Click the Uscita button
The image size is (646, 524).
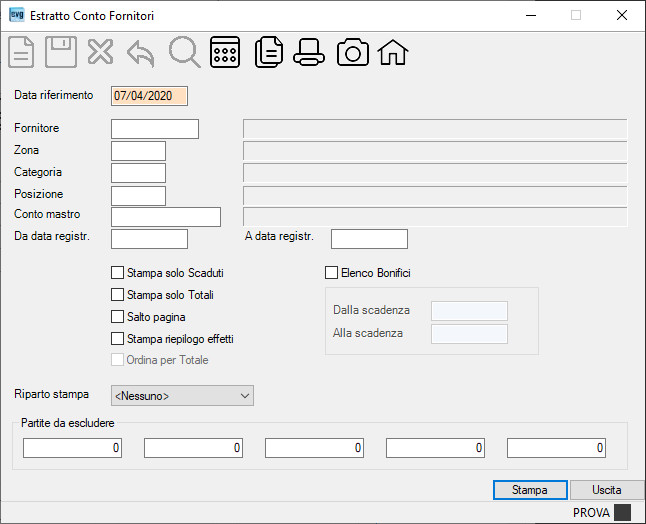point(607,490)
